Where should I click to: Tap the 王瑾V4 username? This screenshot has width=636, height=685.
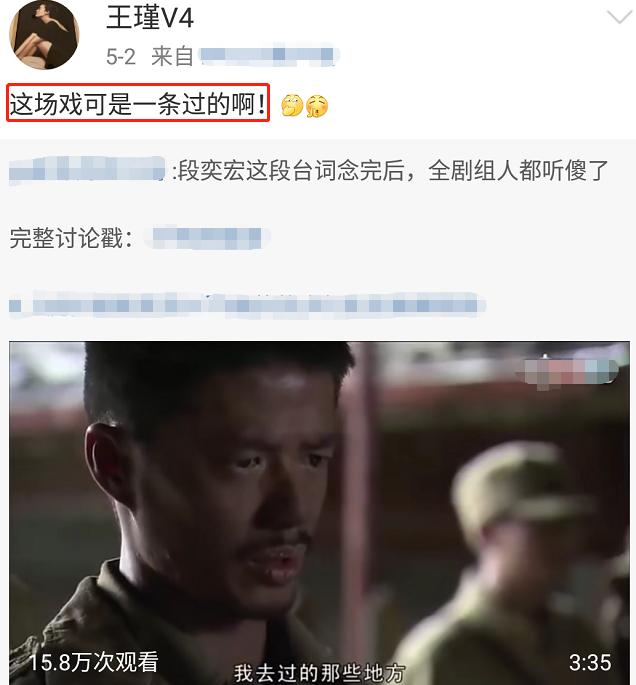click(x=150, y=18)
